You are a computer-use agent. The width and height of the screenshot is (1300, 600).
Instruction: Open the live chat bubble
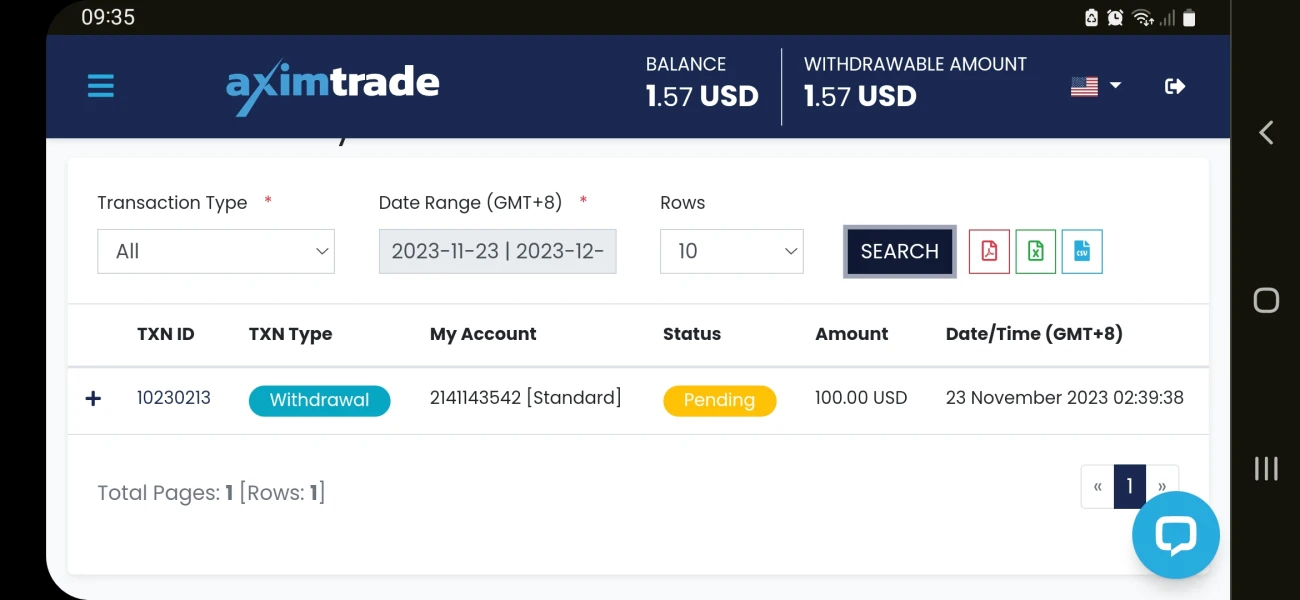point(1175,535)
